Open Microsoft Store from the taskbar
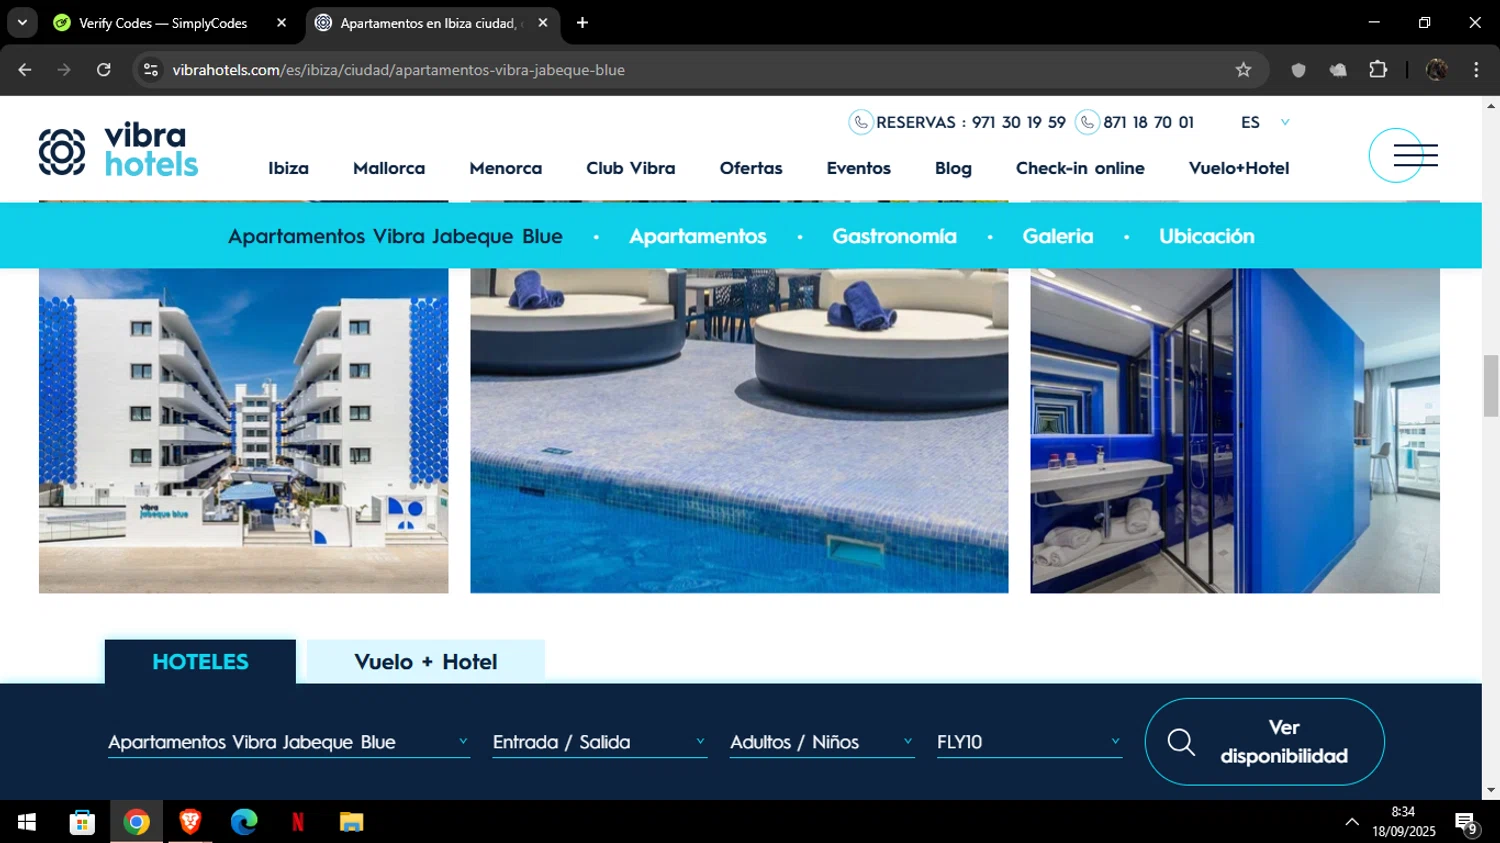 [x=82, y=822]
